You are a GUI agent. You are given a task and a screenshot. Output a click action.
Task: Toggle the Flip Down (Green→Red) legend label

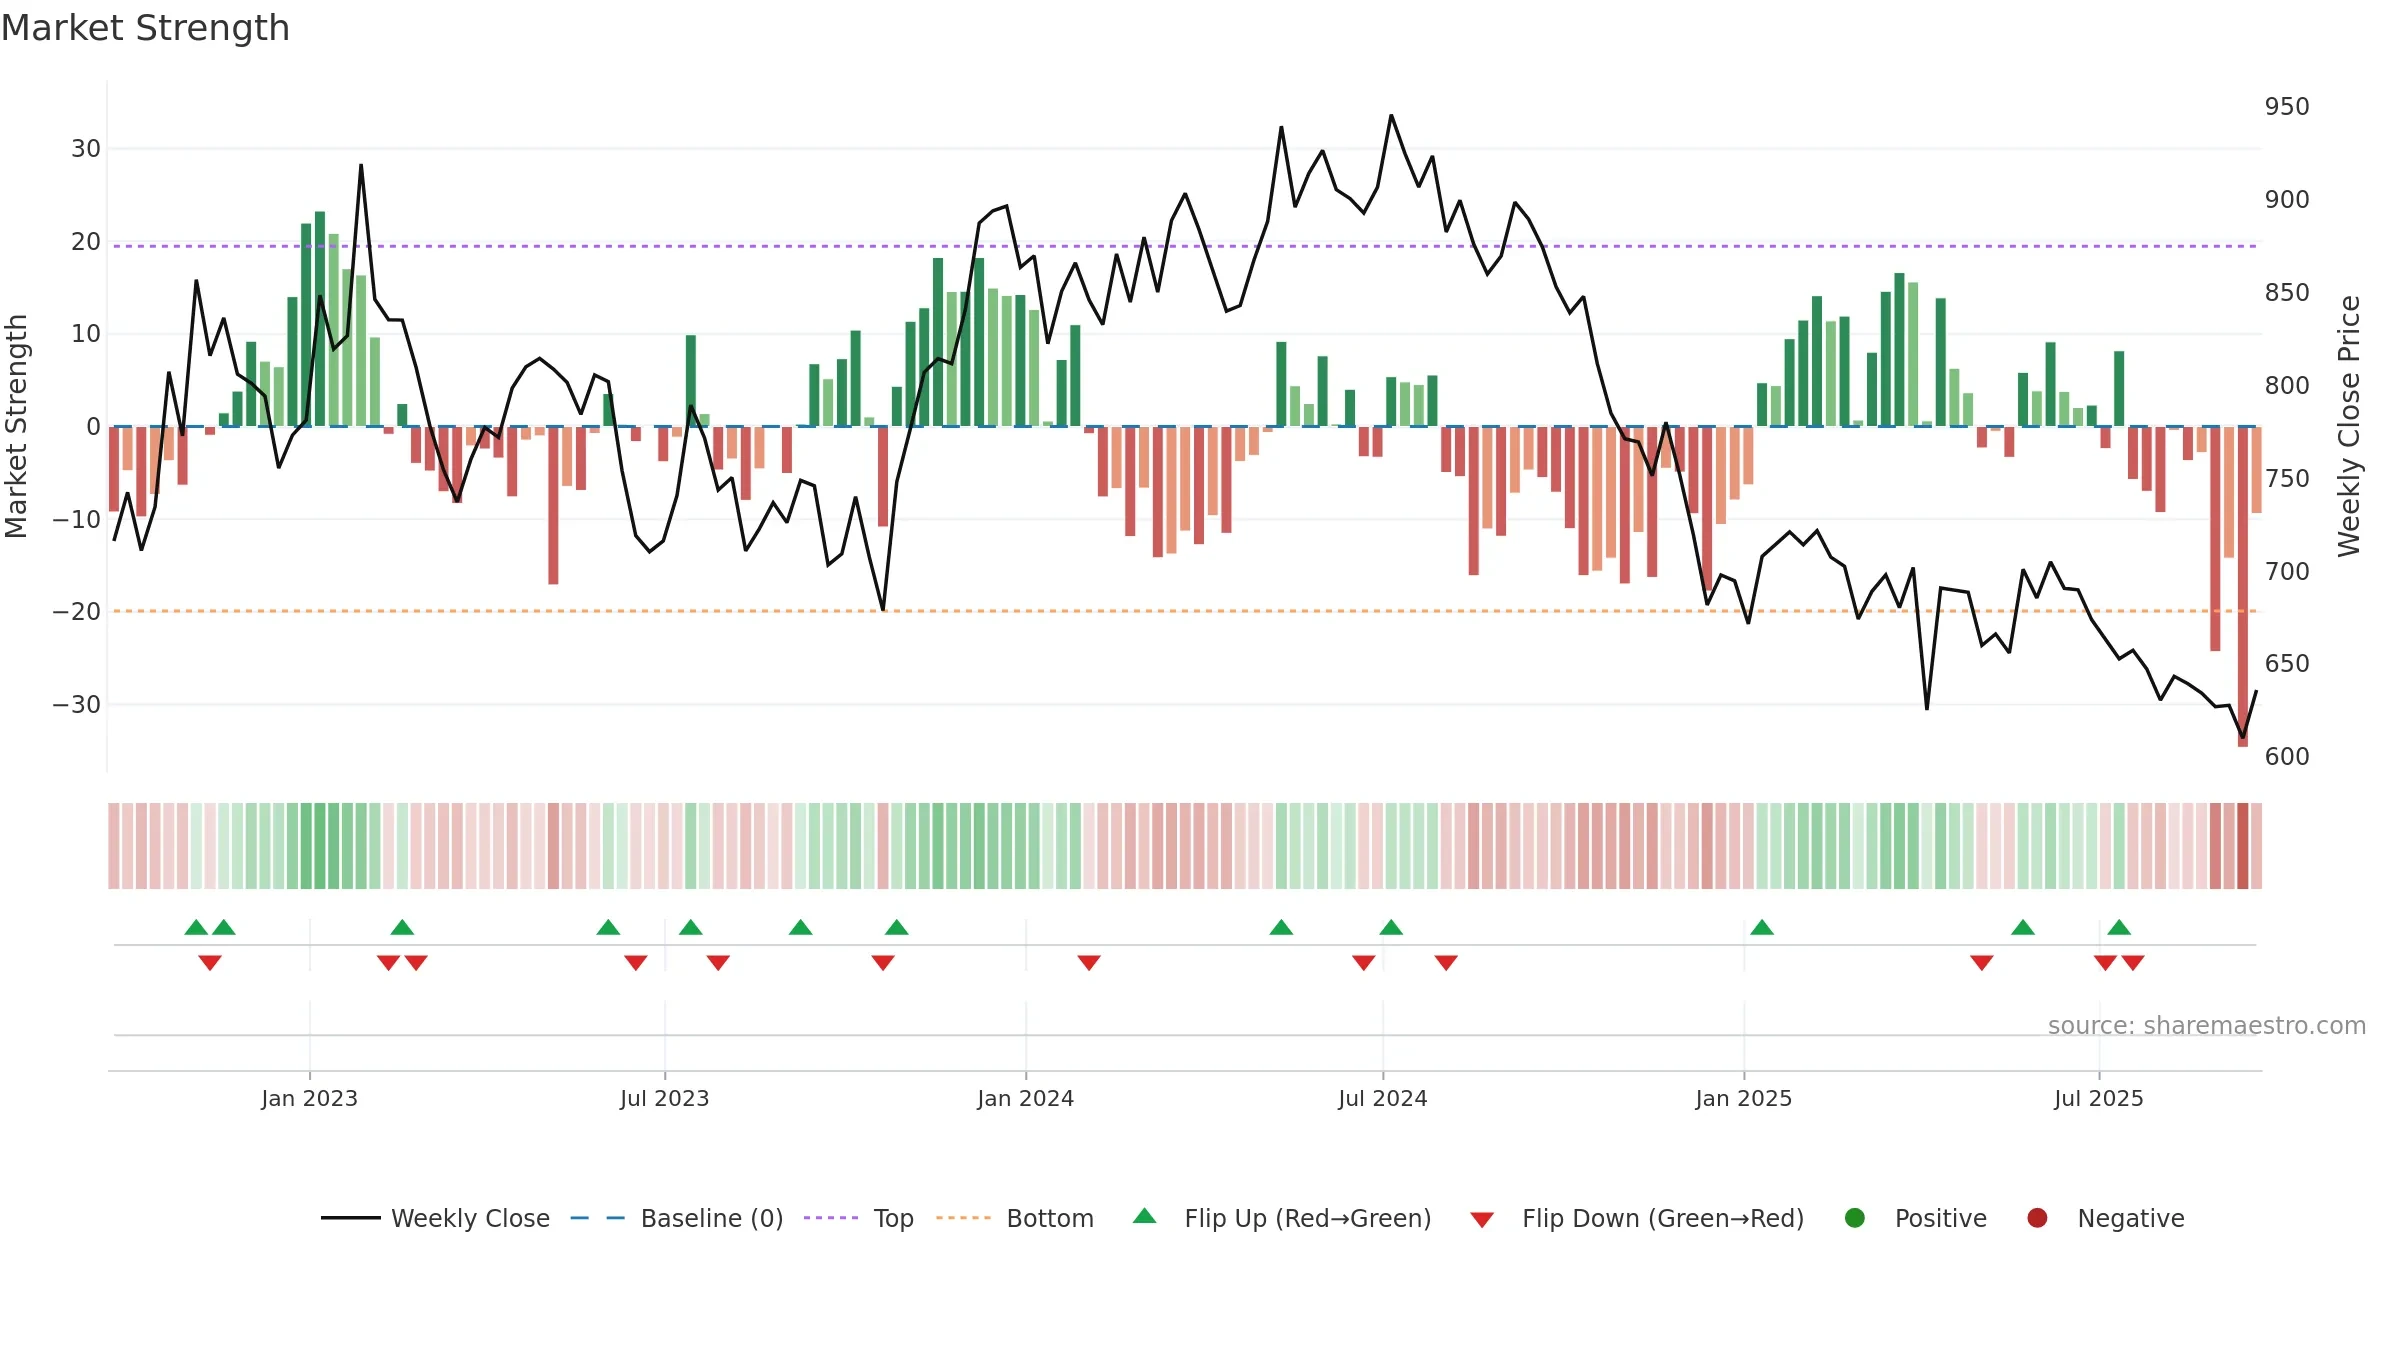pos(1663,1218)
